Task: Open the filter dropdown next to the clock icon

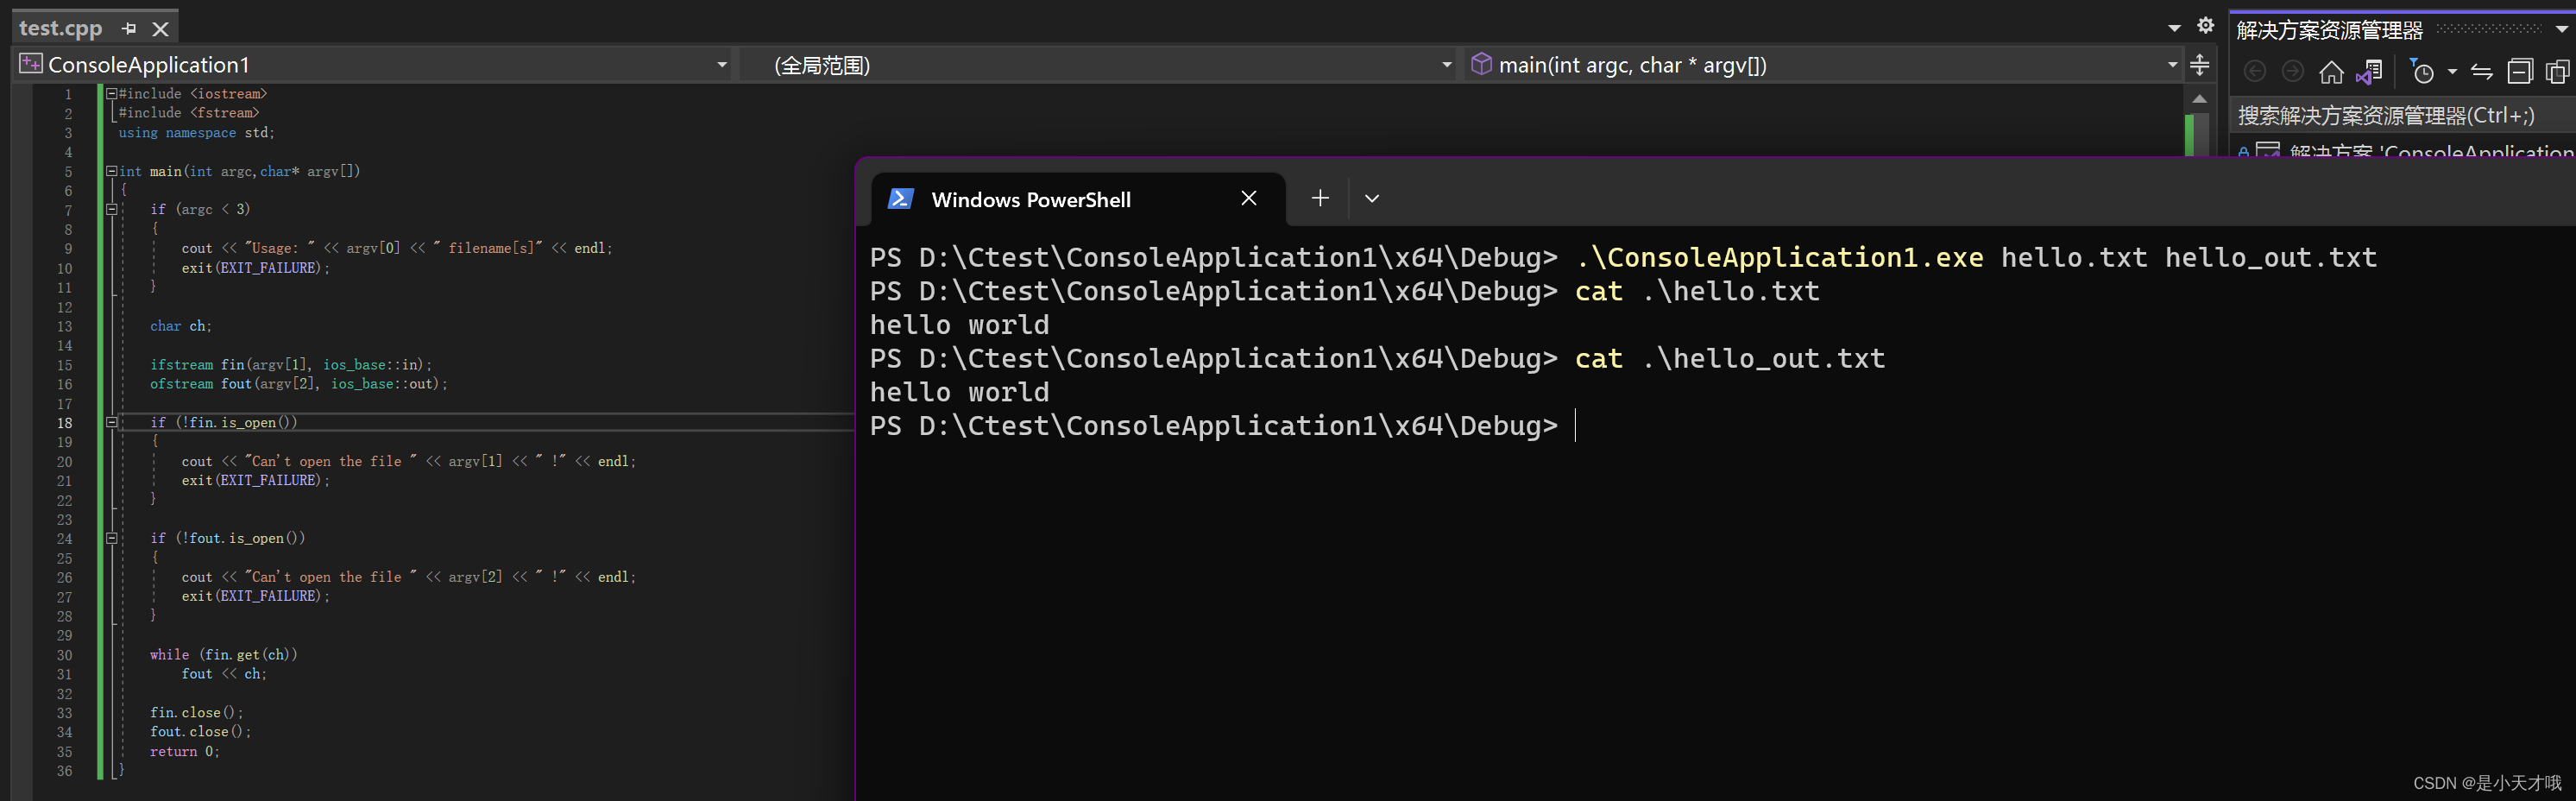Action: pyautogui.click(x=2453, y=71)
